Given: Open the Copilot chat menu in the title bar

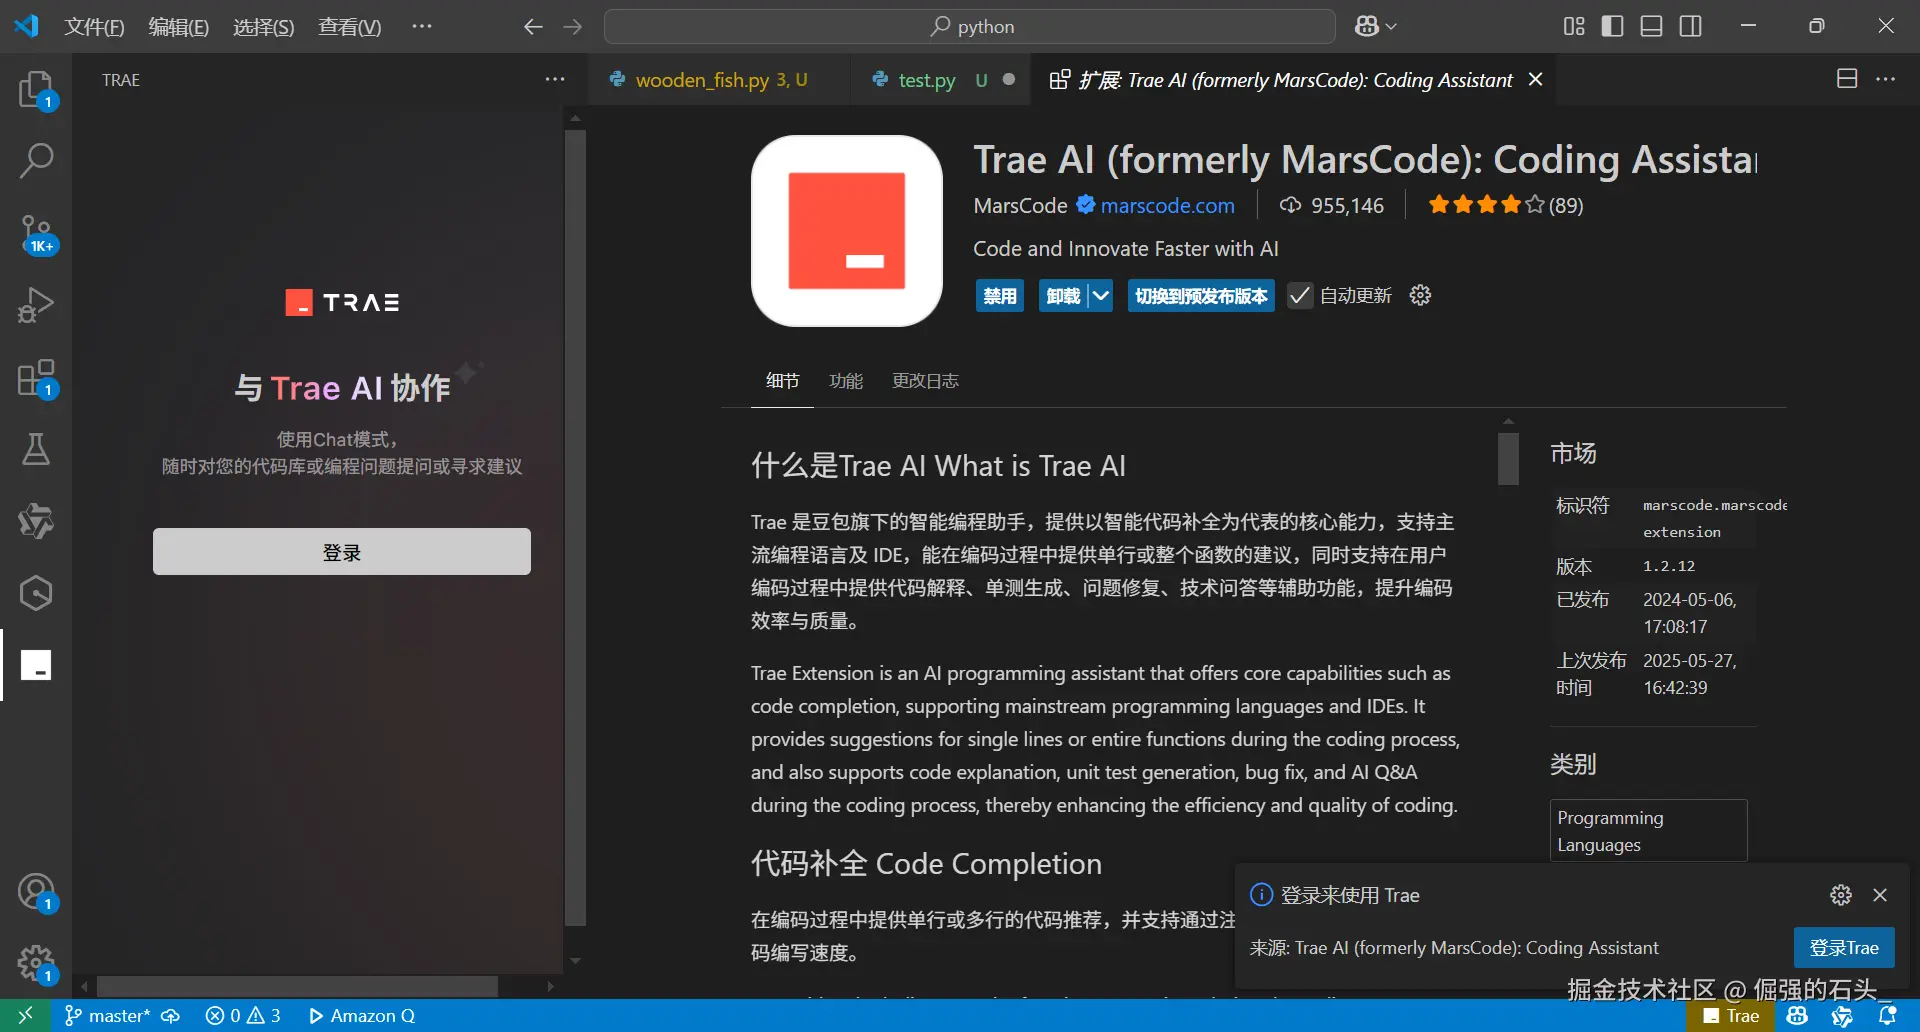Looking at the screenshot, I should point(1375,27).
